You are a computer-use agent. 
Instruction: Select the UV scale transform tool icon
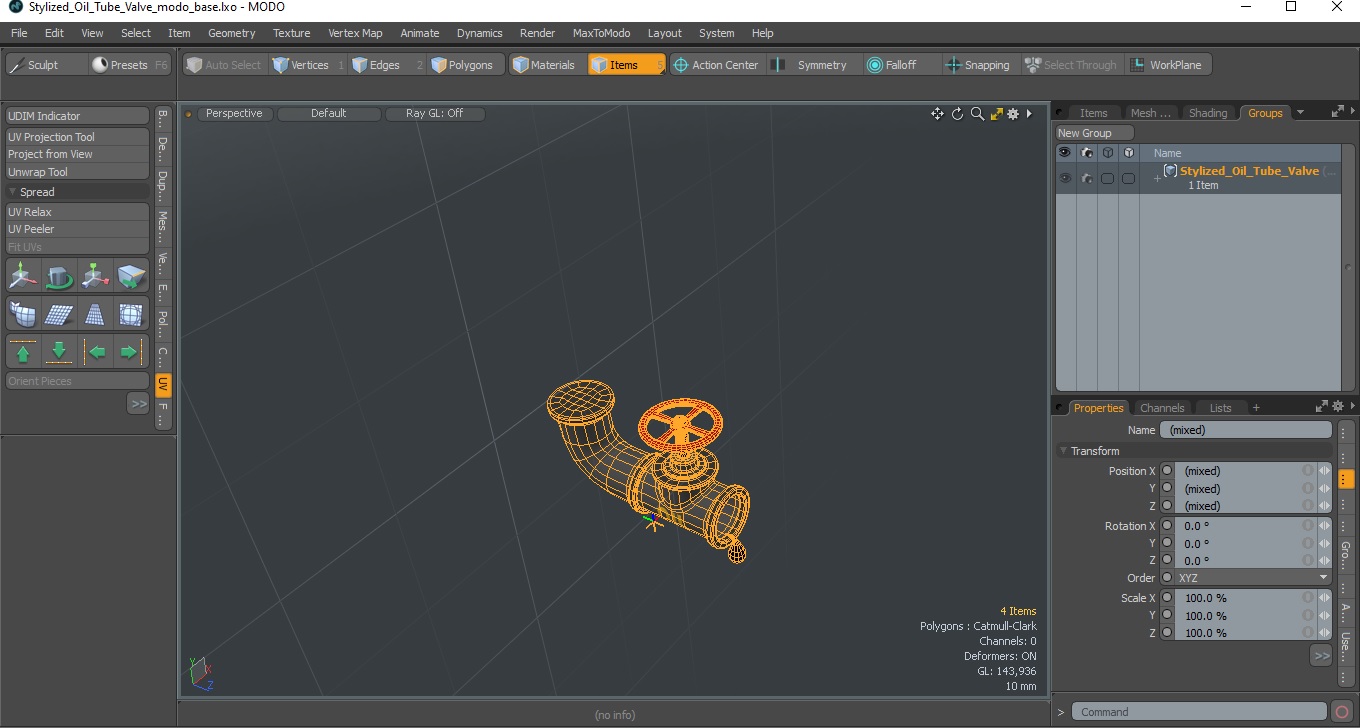point(95,275)
